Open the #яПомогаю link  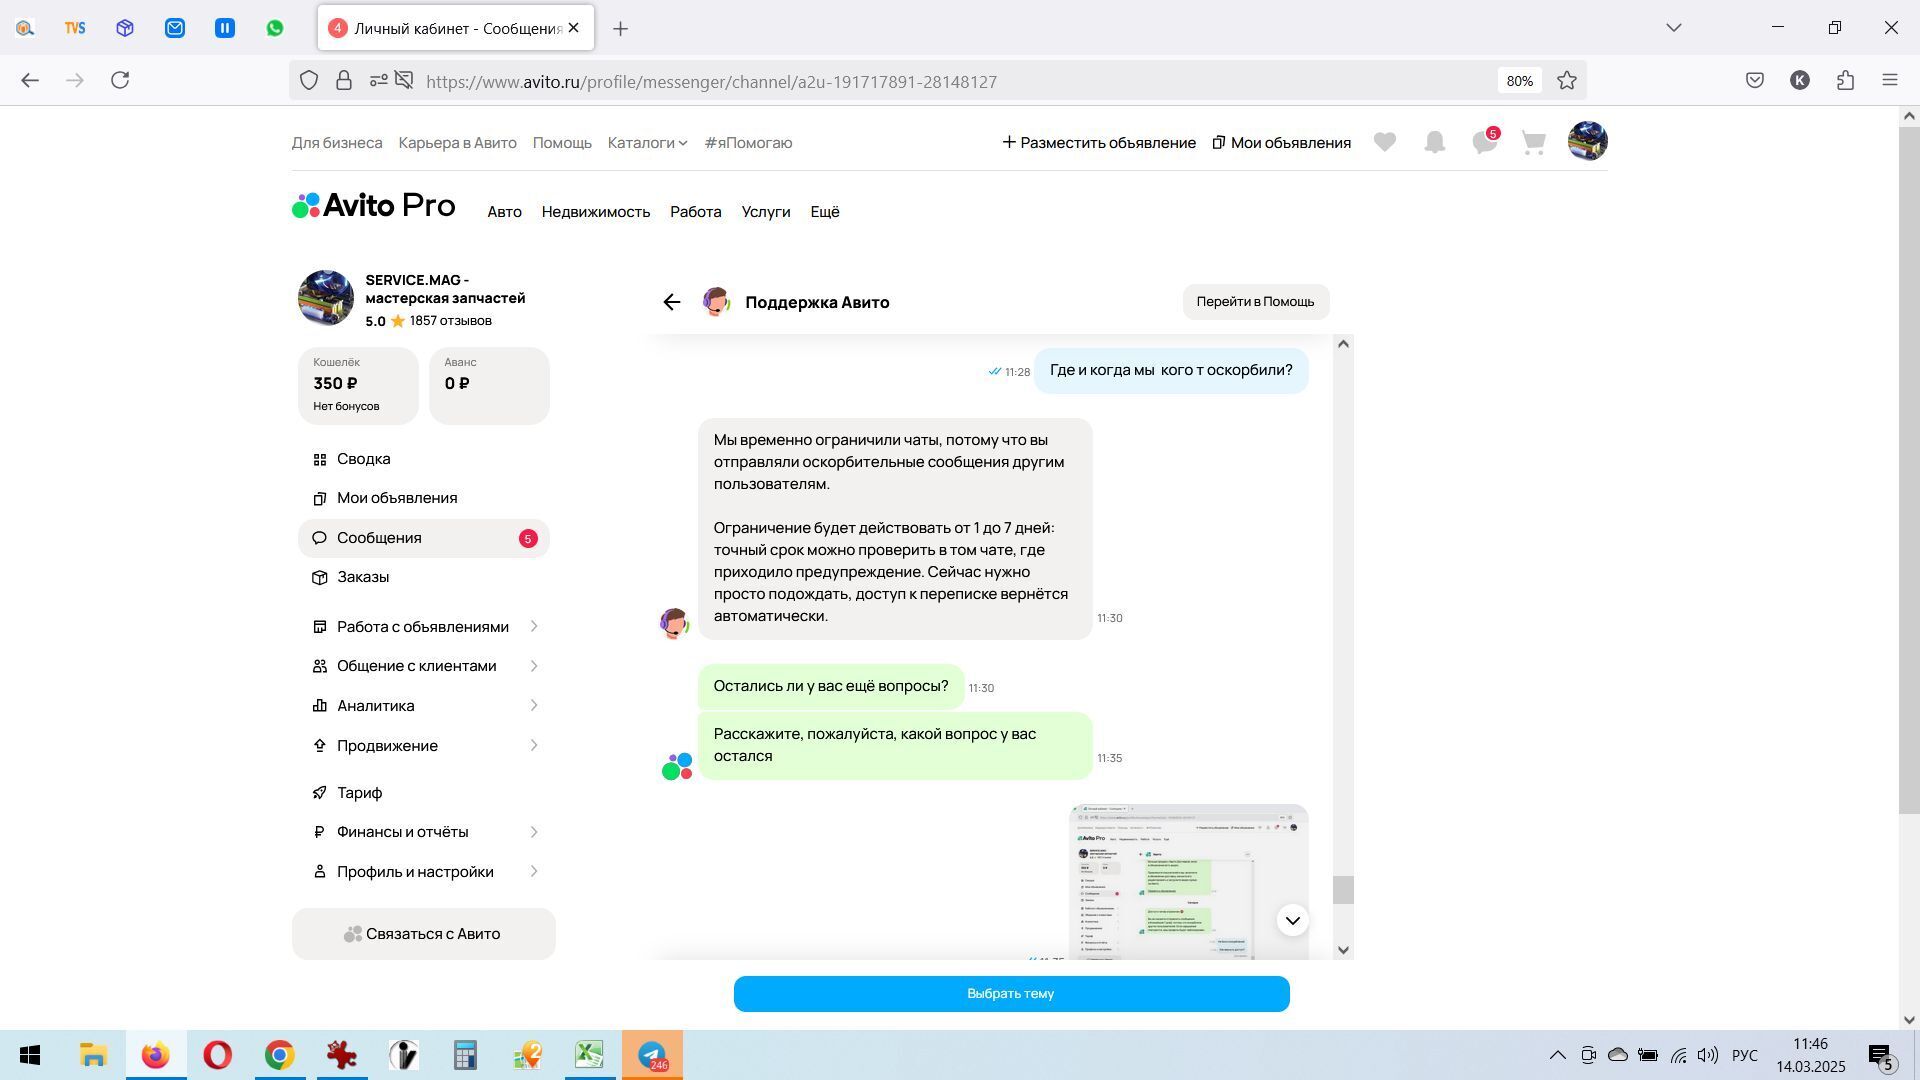[x=749, y=143]
